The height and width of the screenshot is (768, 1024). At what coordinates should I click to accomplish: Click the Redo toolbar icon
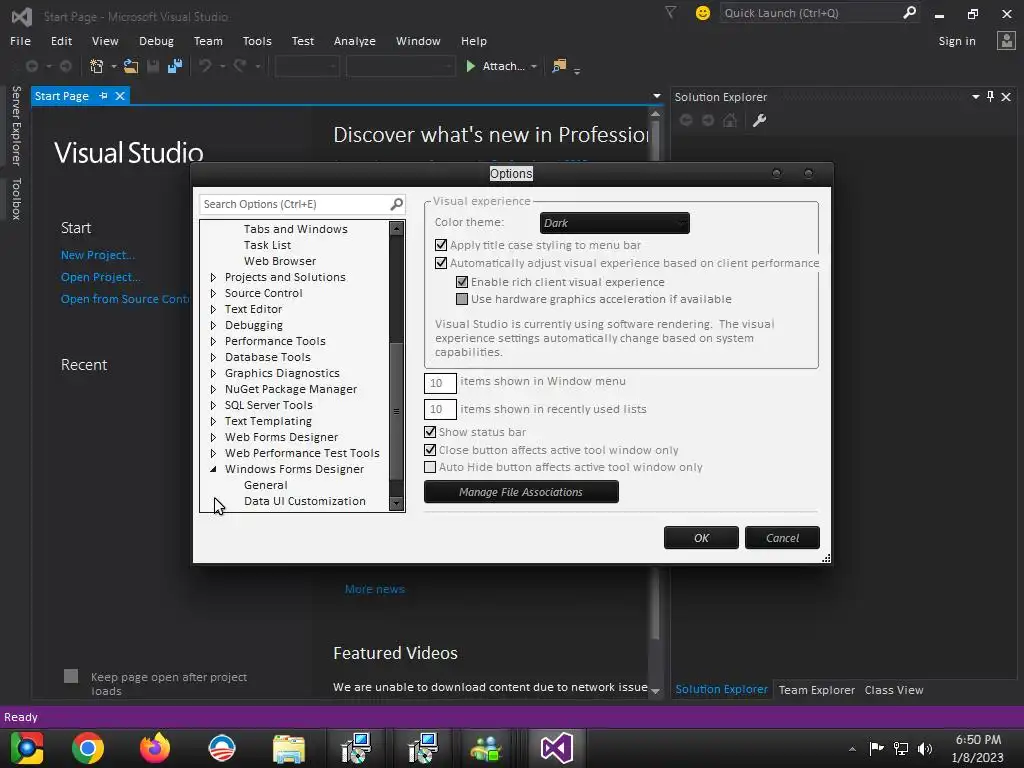point(240,66)
